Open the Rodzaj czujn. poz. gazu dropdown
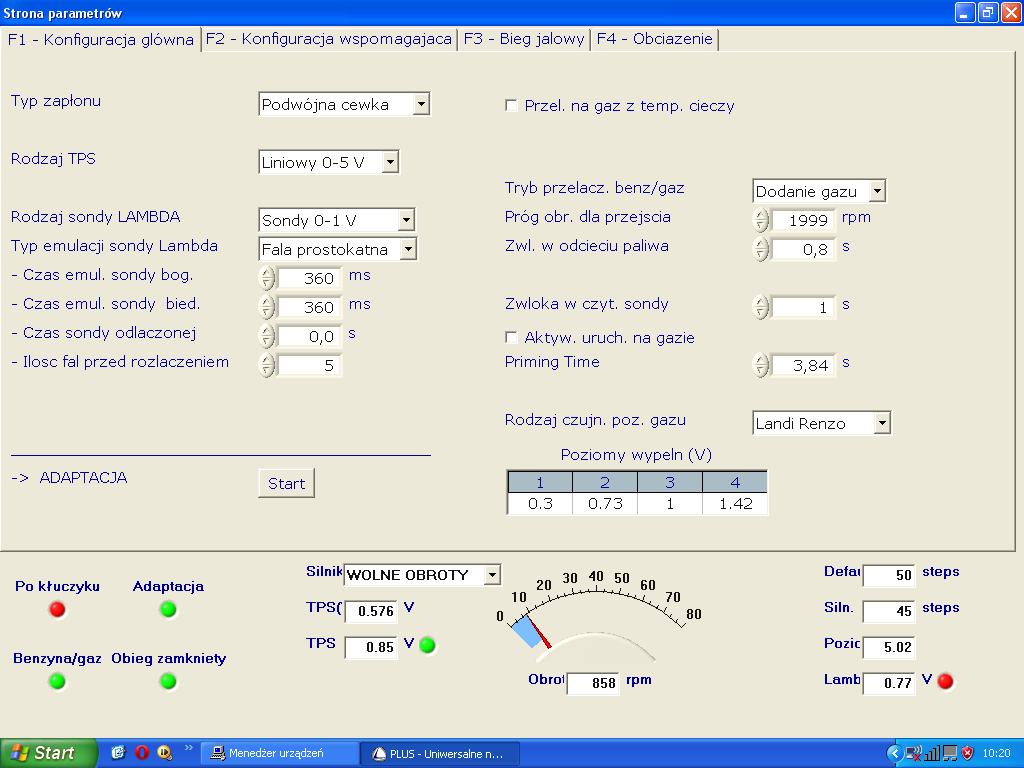 [x=881, y=423]
